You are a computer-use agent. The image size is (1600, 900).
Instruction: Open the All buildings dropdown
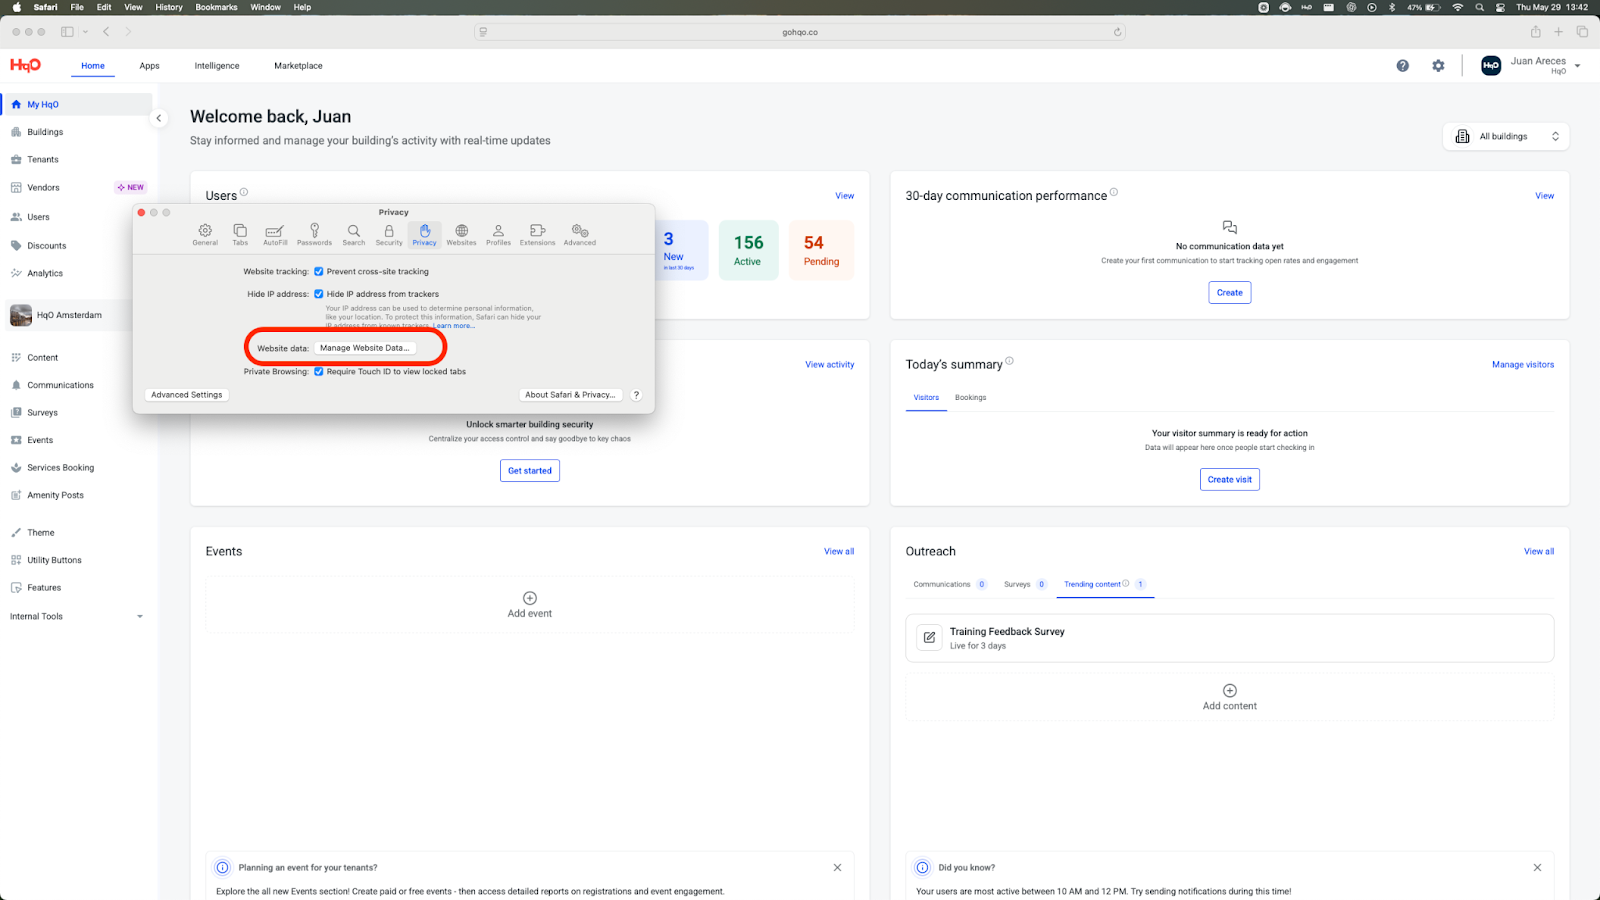(x=1506, y=136)
